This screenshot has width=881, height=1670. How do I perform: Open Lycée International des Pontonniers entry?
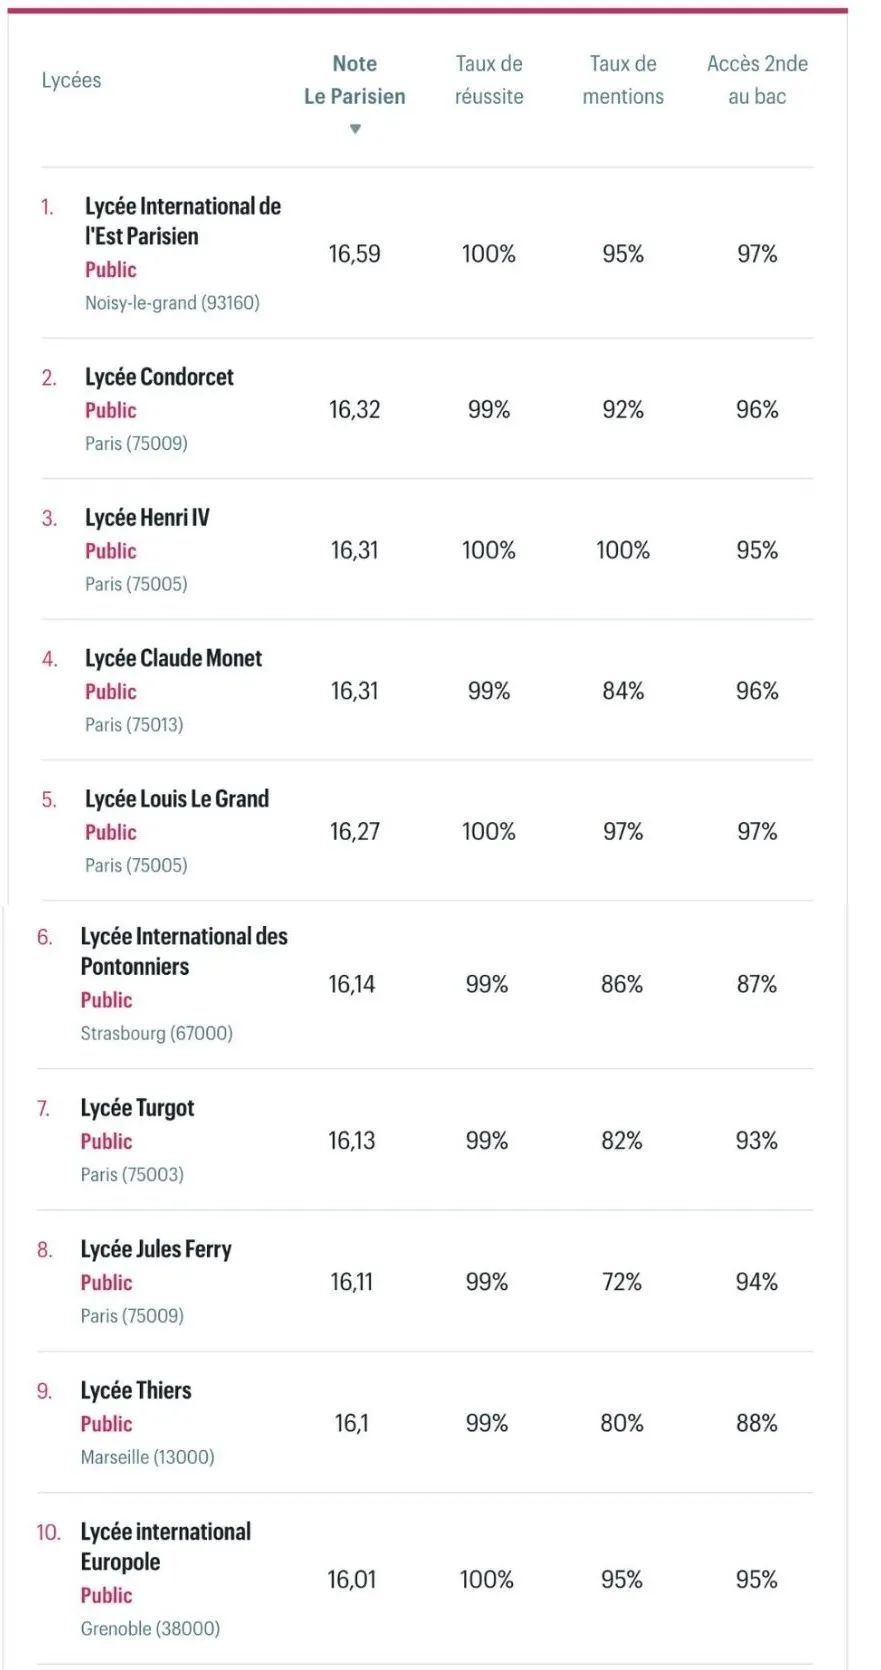coord(184,951)
